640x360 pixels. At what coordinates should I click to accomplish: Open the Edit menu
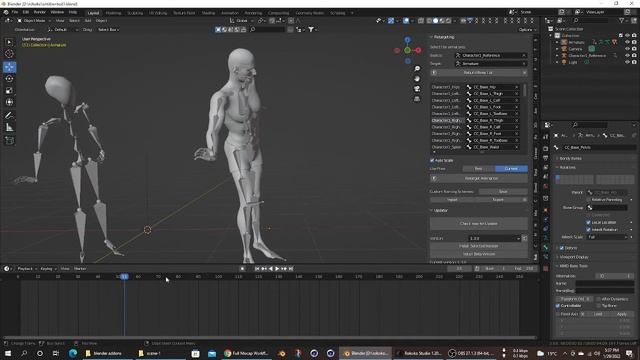pyautogui.click(x=26, y=12)
